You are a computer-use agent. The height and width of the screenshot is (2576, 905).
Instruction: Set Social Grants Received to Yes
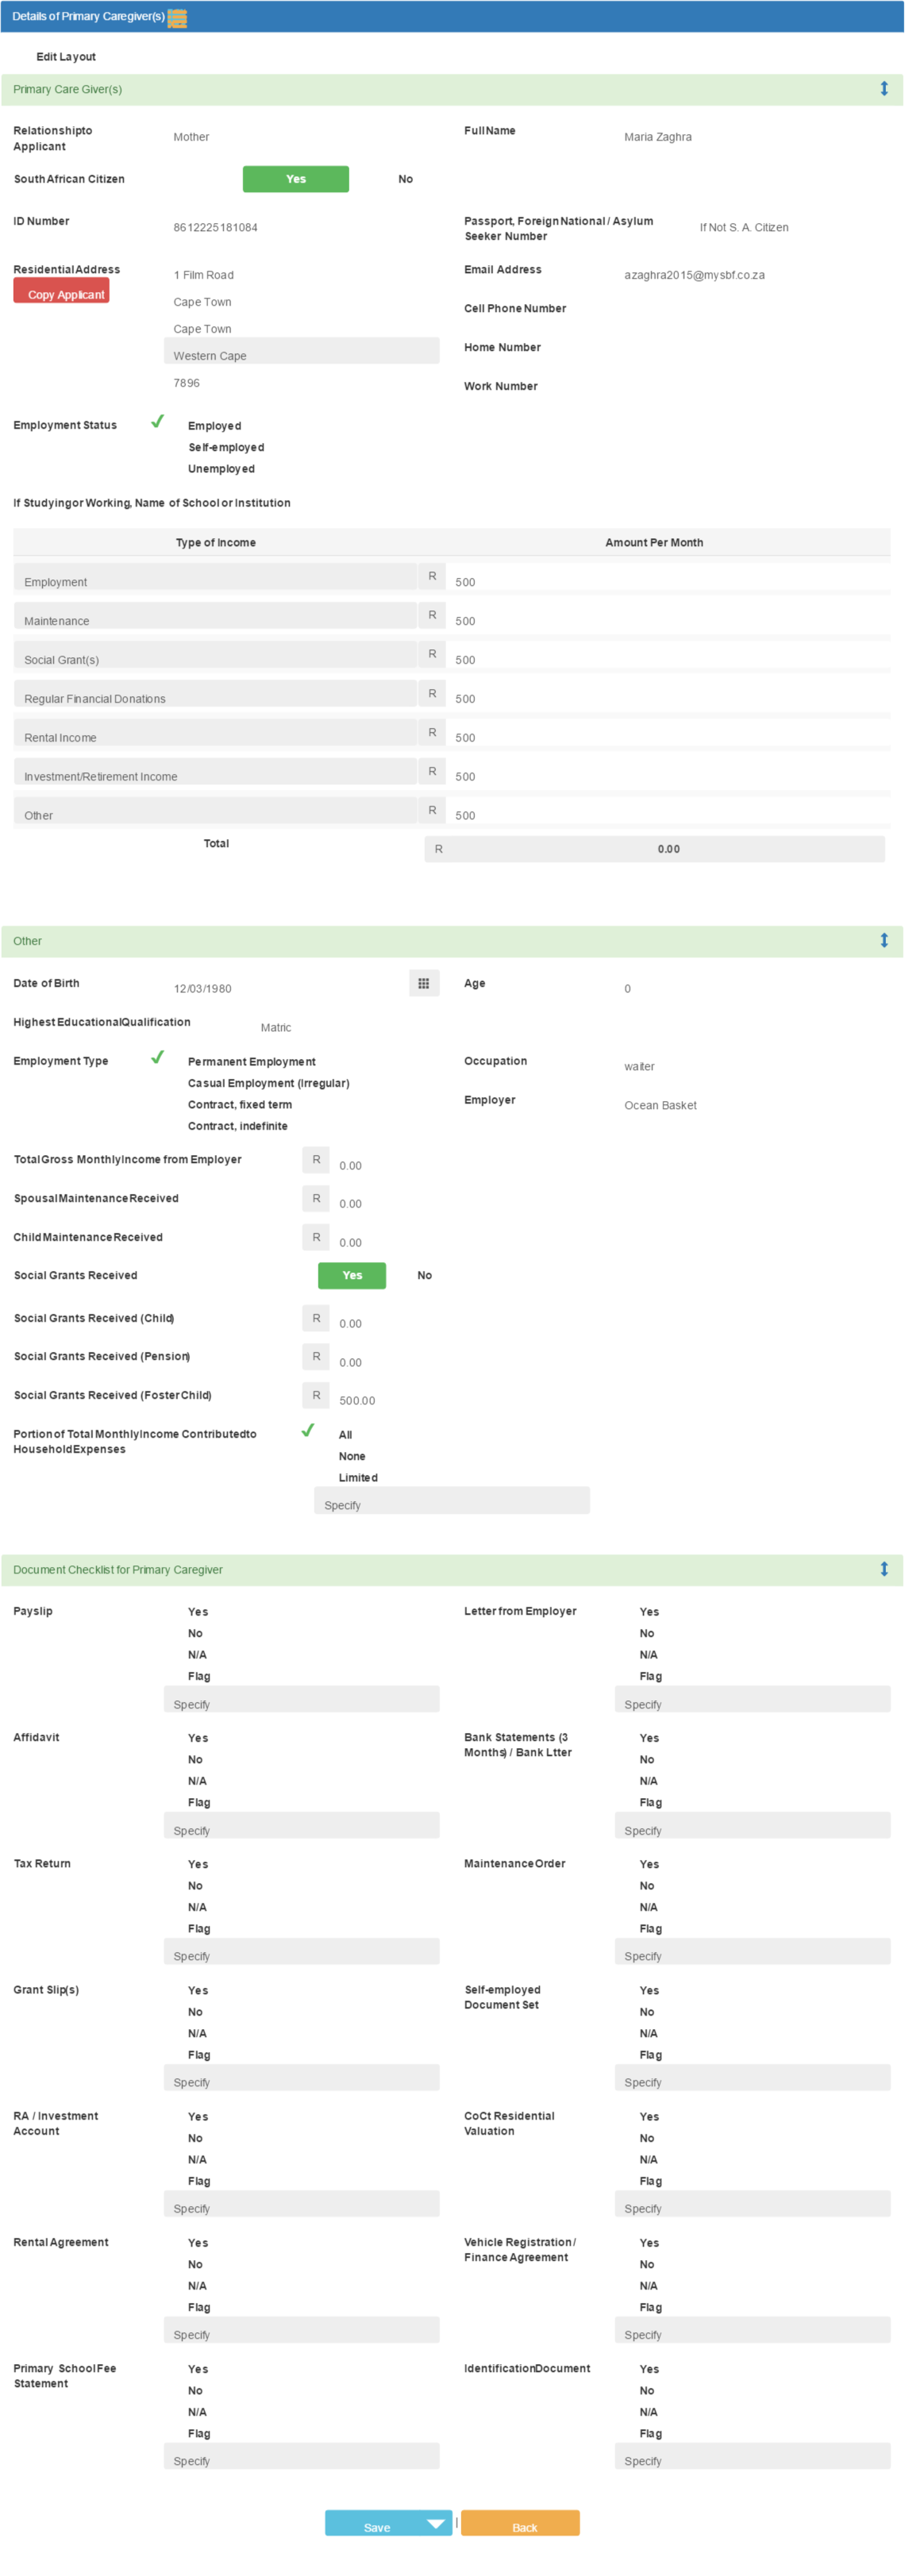(352, 1275)
